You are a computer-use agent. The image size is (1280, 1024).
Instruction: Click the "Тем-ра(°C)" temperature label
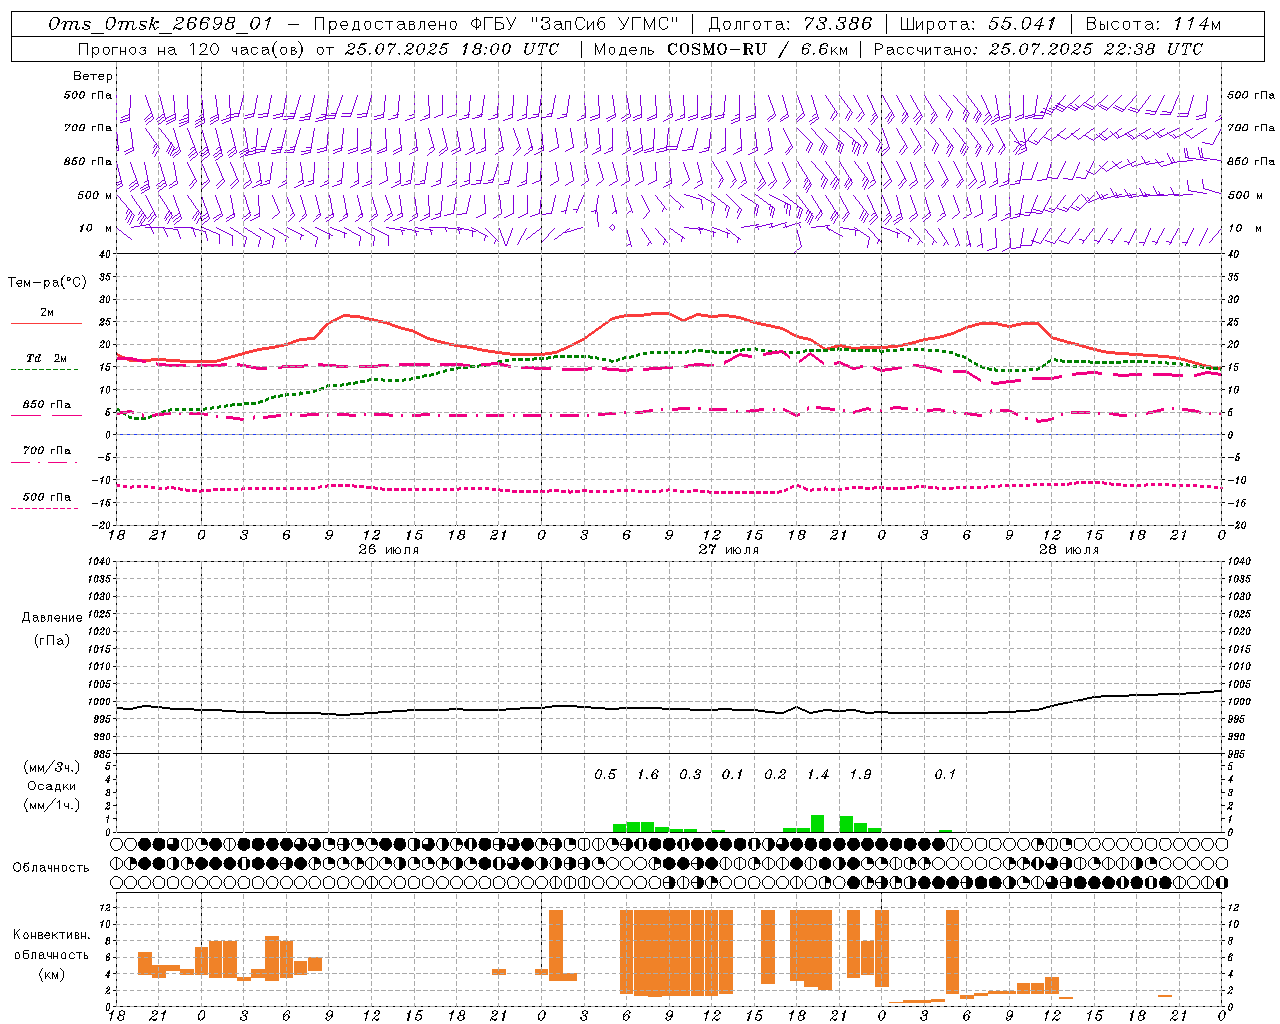[47, 283]
